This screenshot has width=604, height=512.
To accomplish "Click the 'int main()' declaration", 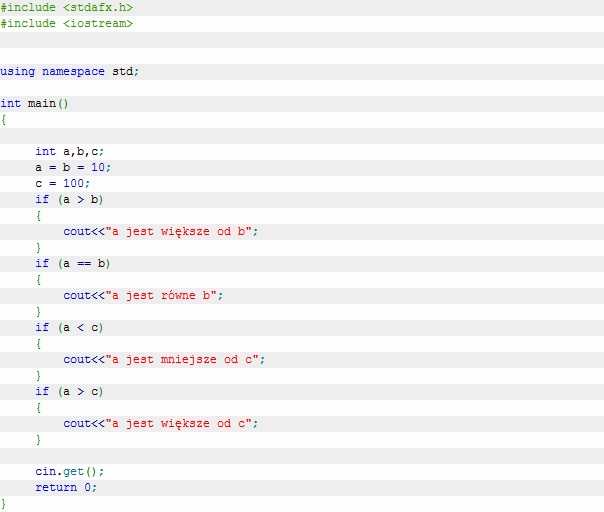I will pyautogui.click(x=34, y=104).
